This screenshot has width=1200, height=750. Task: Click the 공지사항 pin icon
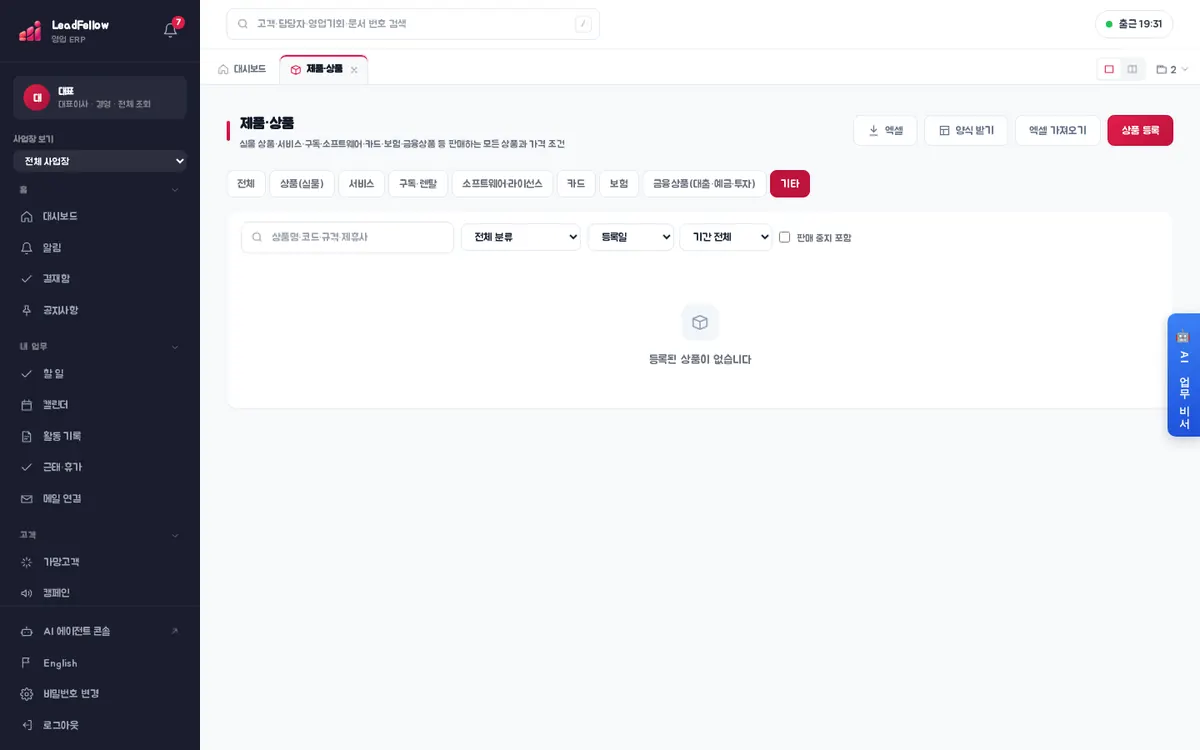pos(27,310)
